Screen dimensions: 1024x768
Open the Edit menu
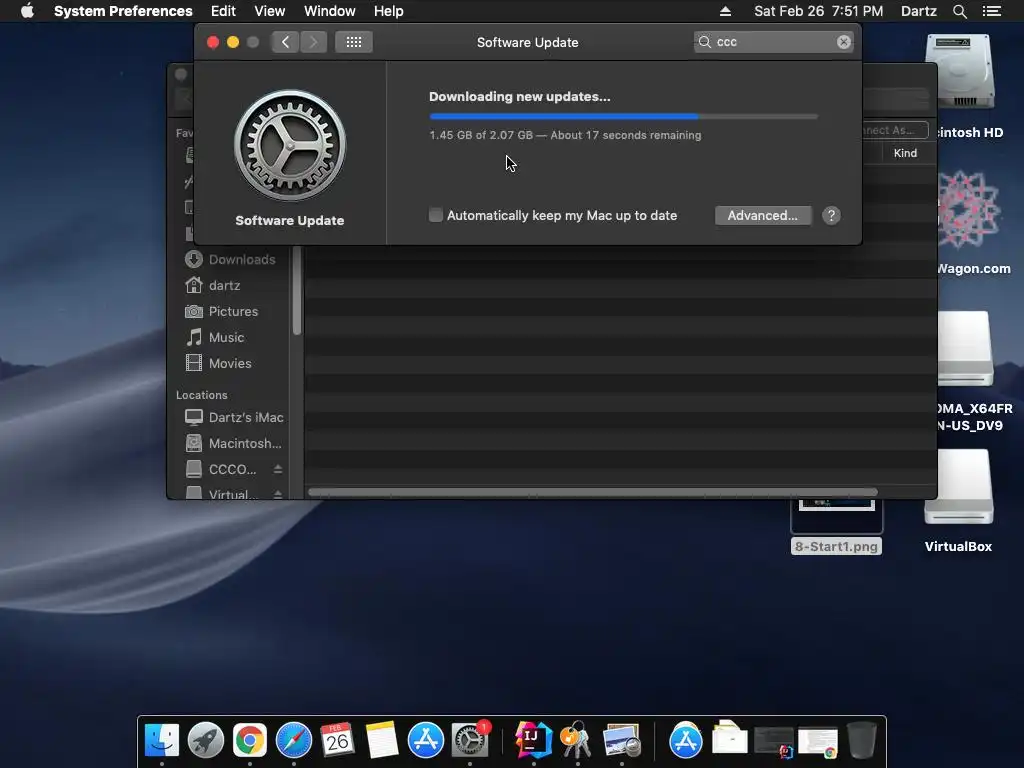click(223, 11)
